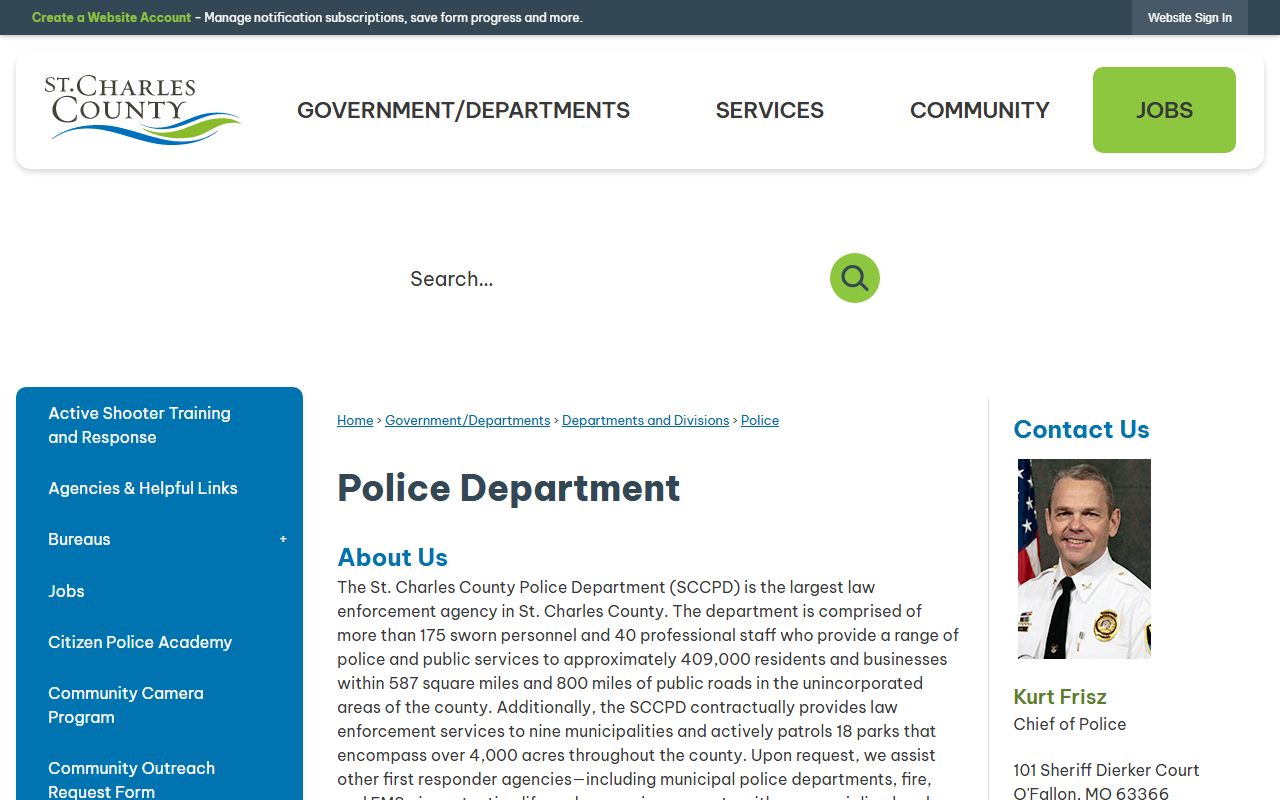This screenshot has width=1280, height=800.
Task: Click Kurt Frisz's photo
Action: pyautogui.click(x=1084, y=559)
